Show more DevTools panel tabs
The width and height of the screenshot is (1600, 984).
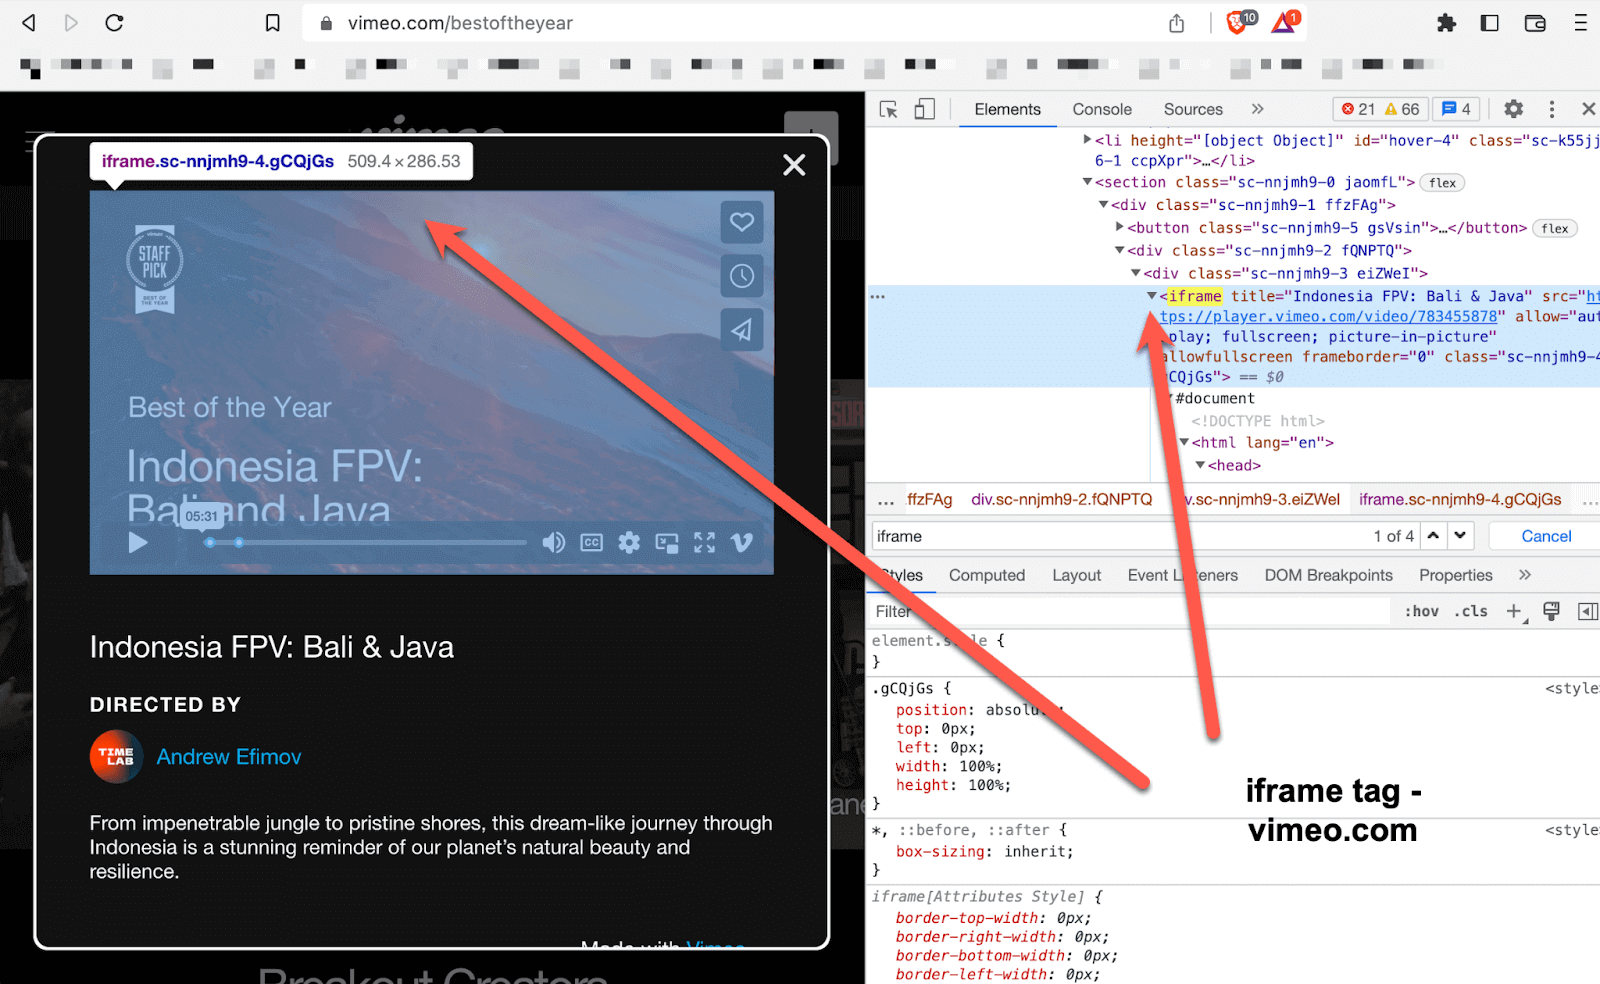pyautogui.click(x=1257, y=109)
